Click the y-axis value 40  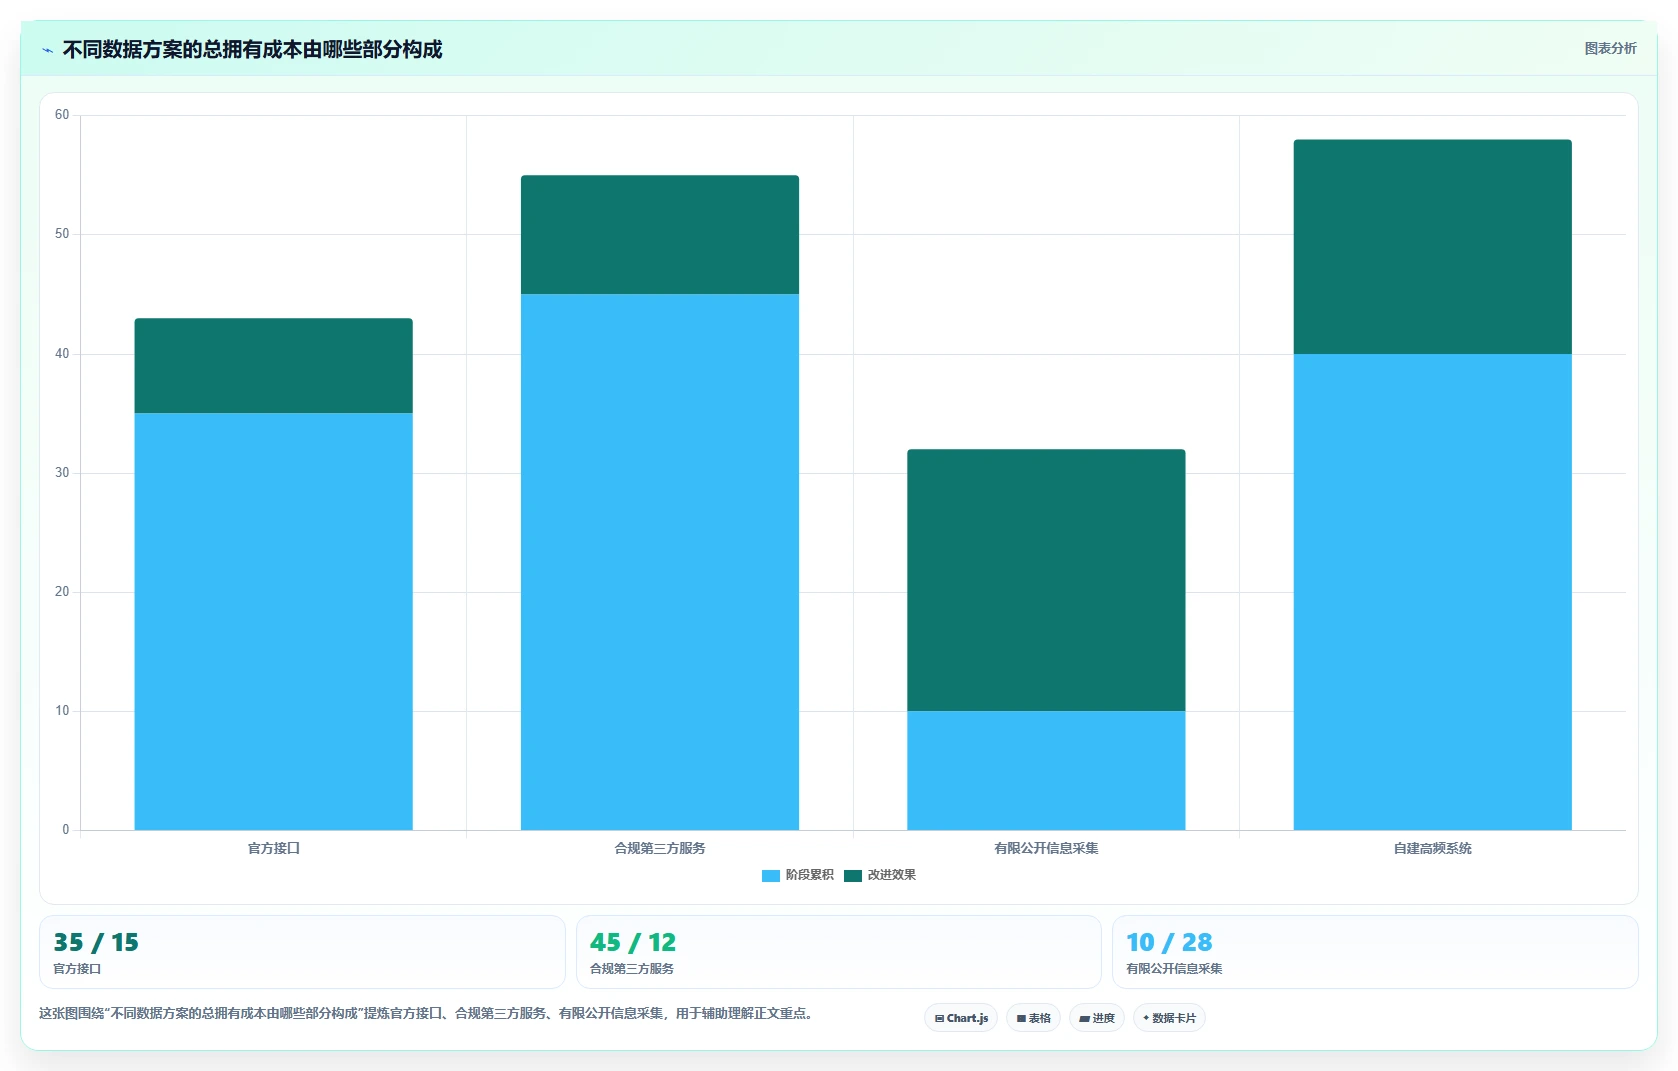pos(62,354)
